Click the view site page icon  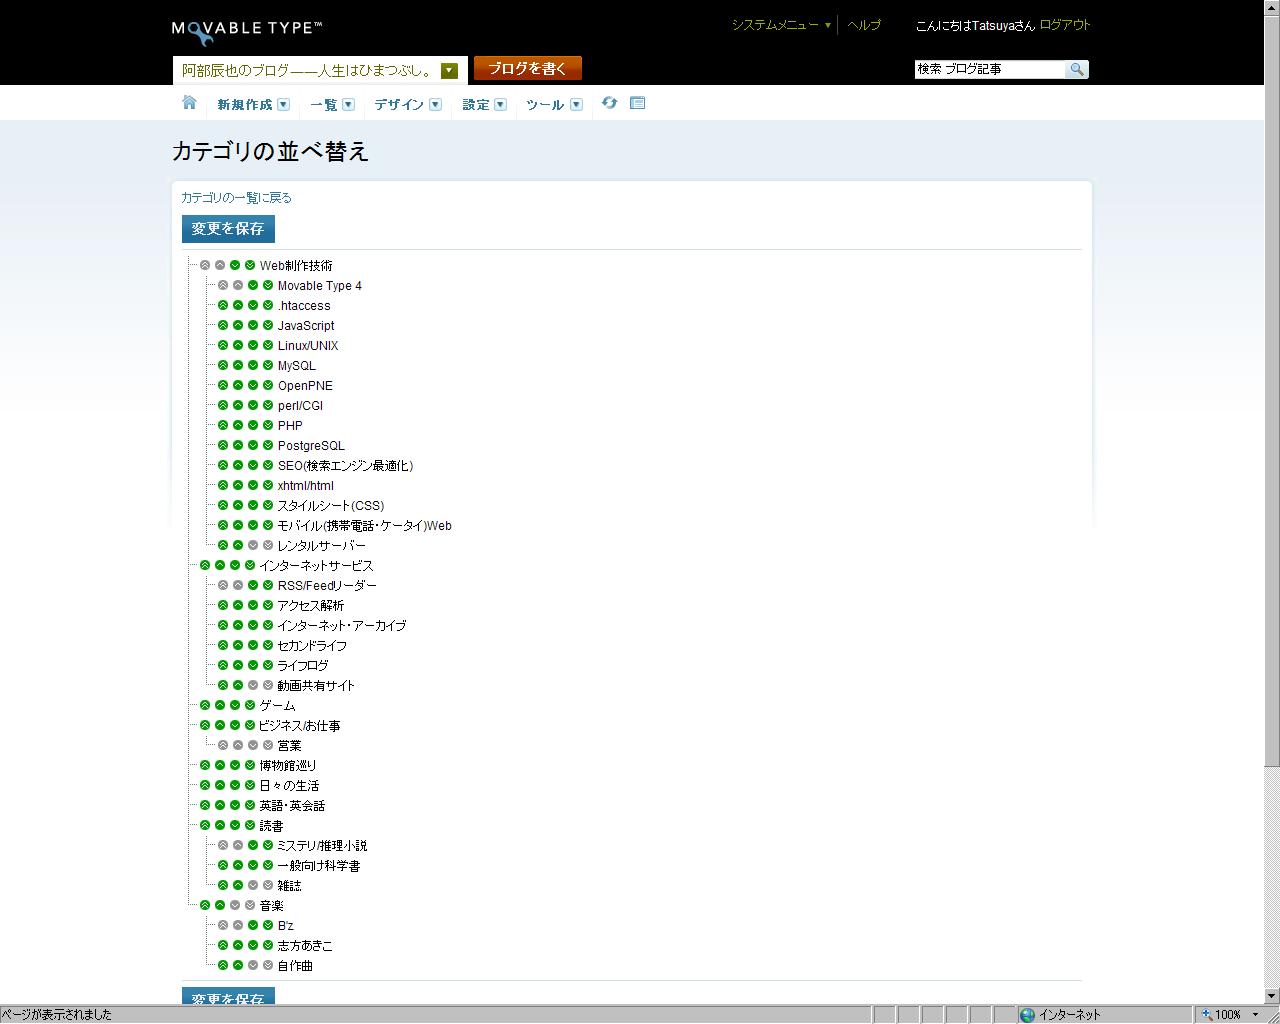tap(637, 103)
